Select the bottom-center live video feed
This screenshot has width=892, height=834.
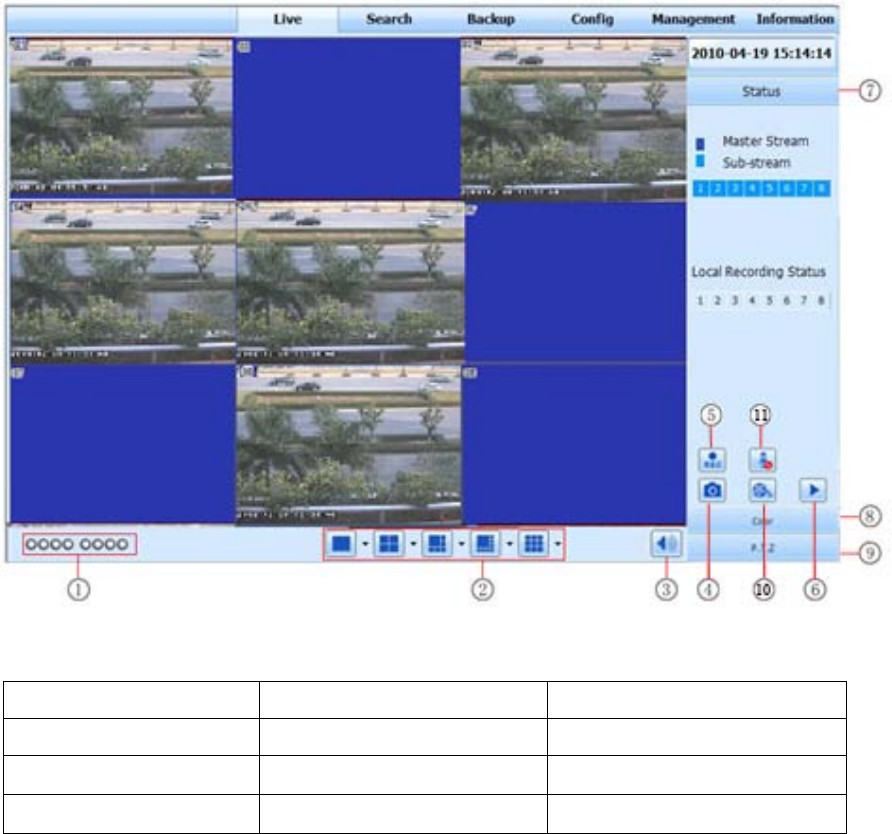coord(348,445)
